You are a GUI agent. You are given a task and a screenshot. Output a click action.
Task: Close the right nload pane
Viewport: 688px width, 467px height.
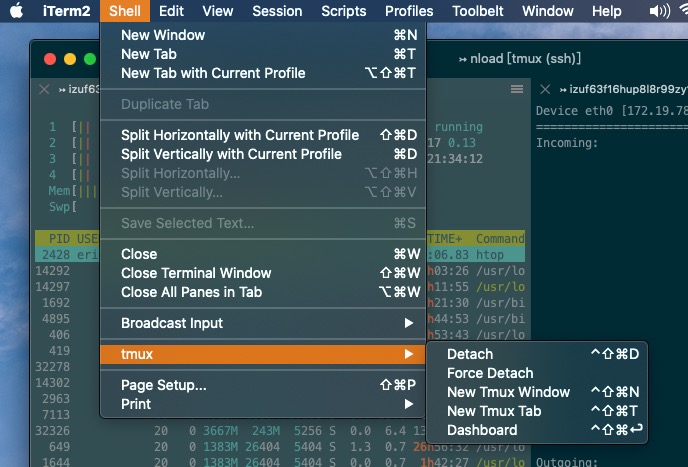click(545, 90)
